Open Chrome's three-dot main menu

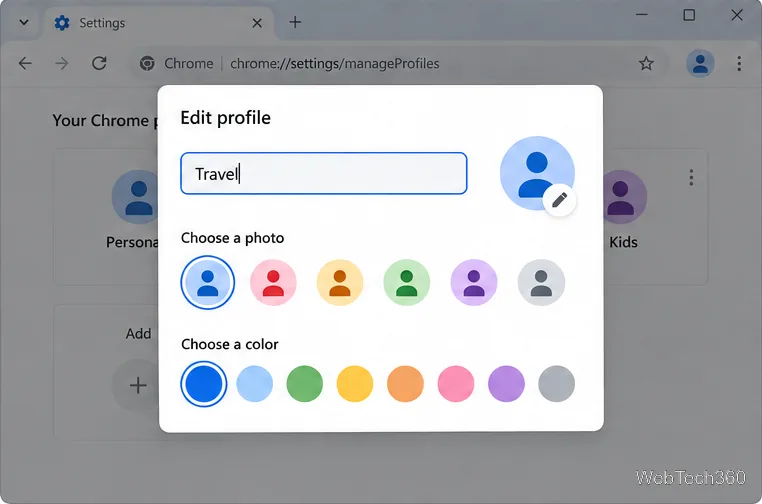tap(739, 63)
